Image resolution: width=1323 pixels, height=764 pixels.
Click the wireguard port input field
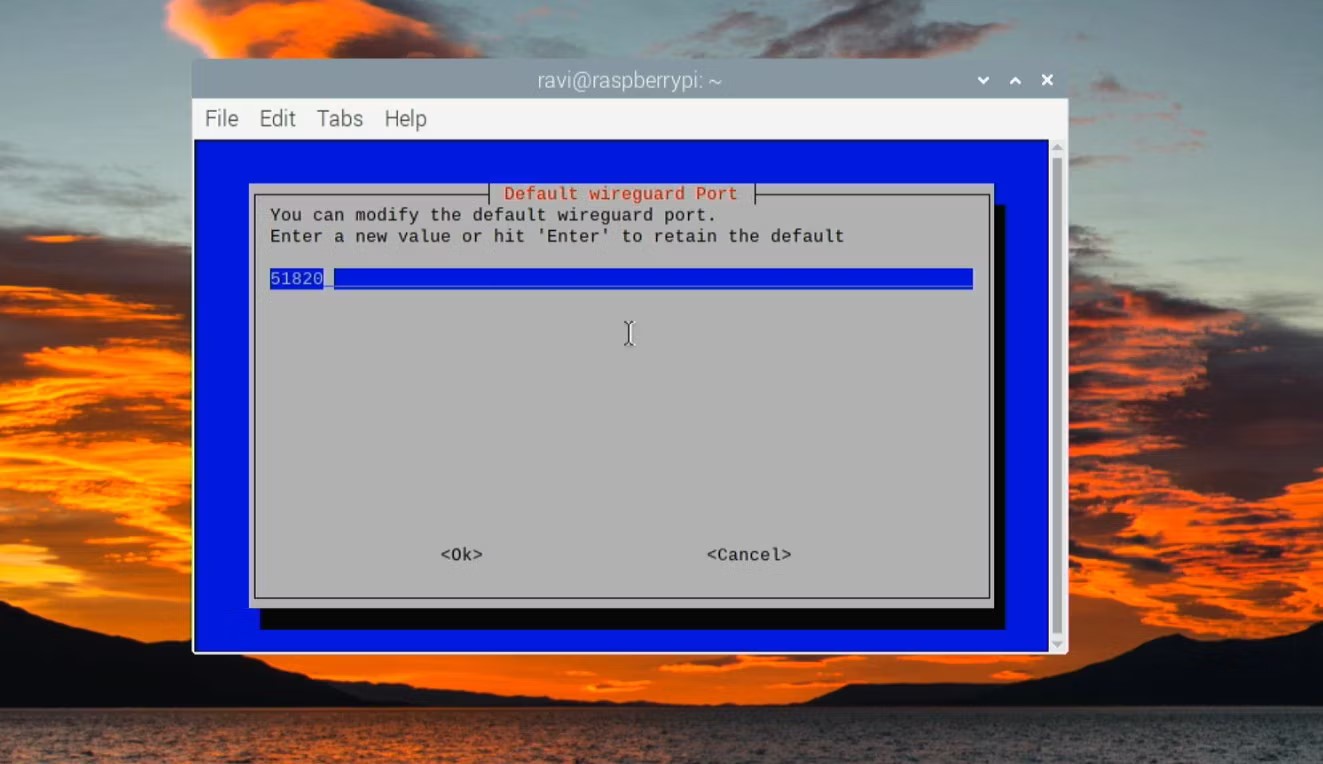pos(621,278)
